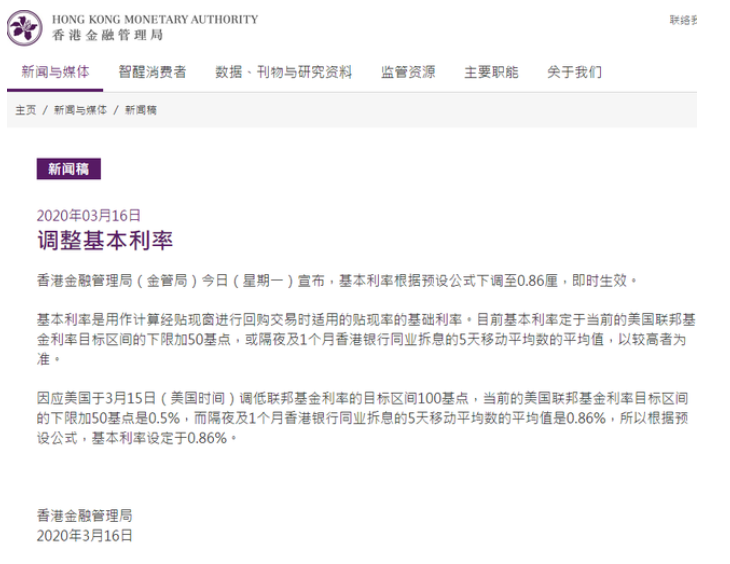The width and height of the screenshot is (730, 564).
Task: Click the 香港金融管理局 signature at the bottom
Action: tap(85, 516)
